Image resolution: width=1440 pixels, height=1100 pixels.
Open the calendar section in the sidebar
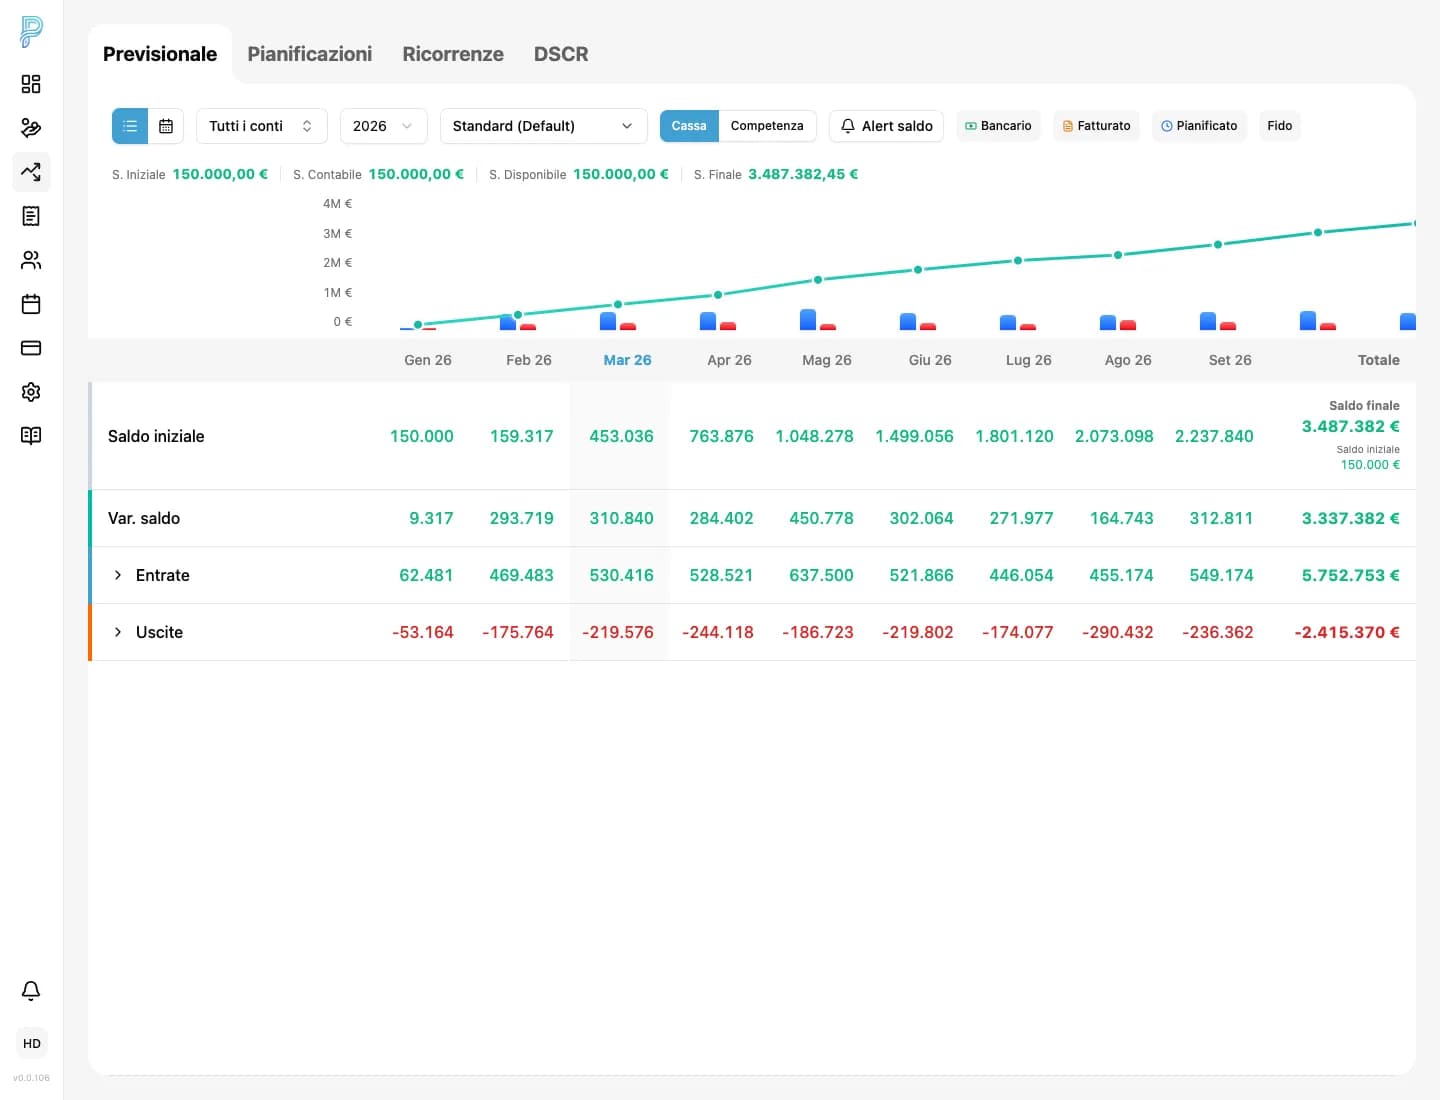point(30,304)
